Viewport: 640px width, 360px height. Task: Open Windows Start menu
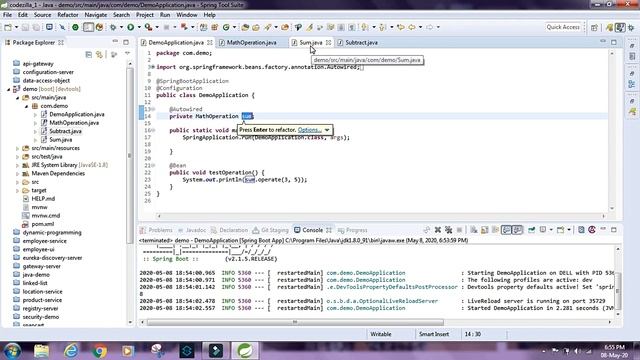[12, 351]
